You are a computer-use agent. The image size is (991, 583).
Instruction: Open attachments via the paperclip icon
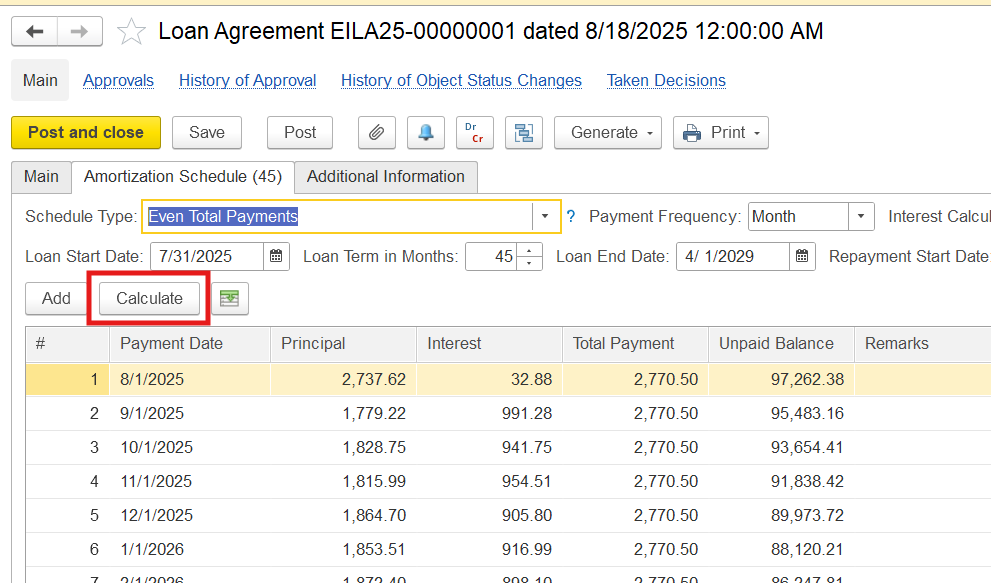[377, 132]
